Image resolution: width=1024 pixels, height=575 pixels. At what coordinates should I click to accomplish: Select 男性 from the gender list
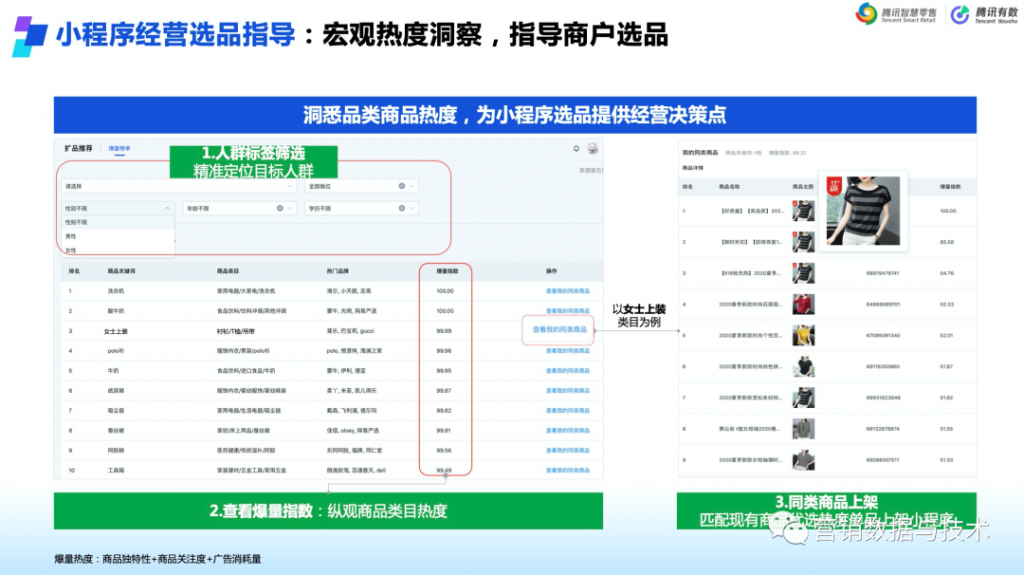click(71, 236)
